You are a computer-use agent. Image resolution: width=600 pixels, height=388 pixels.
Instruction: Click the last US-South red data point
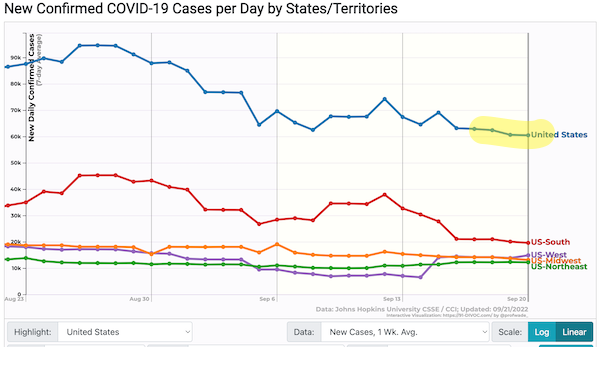tap(528, 243)
